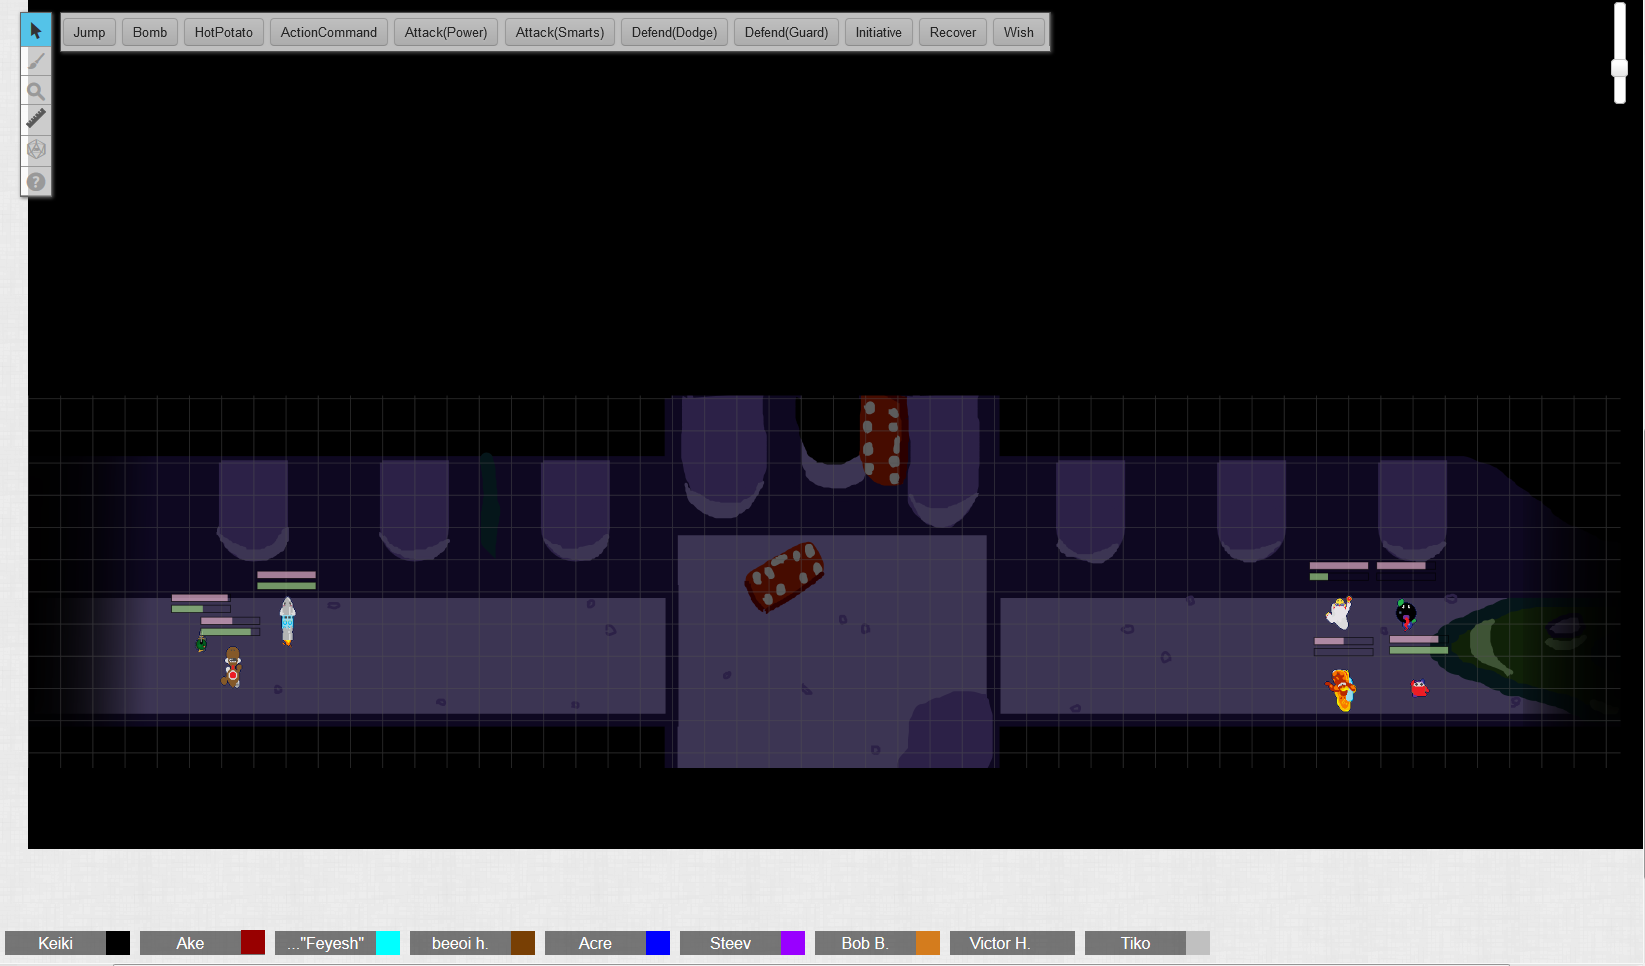
Task: Open the help question mark icon
Action: (36, 181)
